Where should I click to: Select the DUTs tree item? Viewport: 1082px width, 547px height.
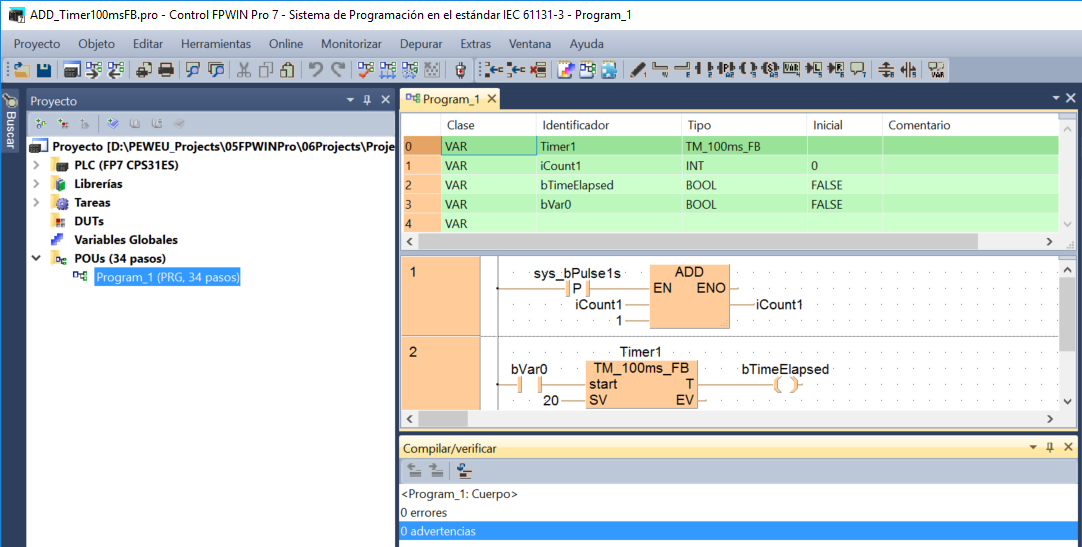click(89, 221)
